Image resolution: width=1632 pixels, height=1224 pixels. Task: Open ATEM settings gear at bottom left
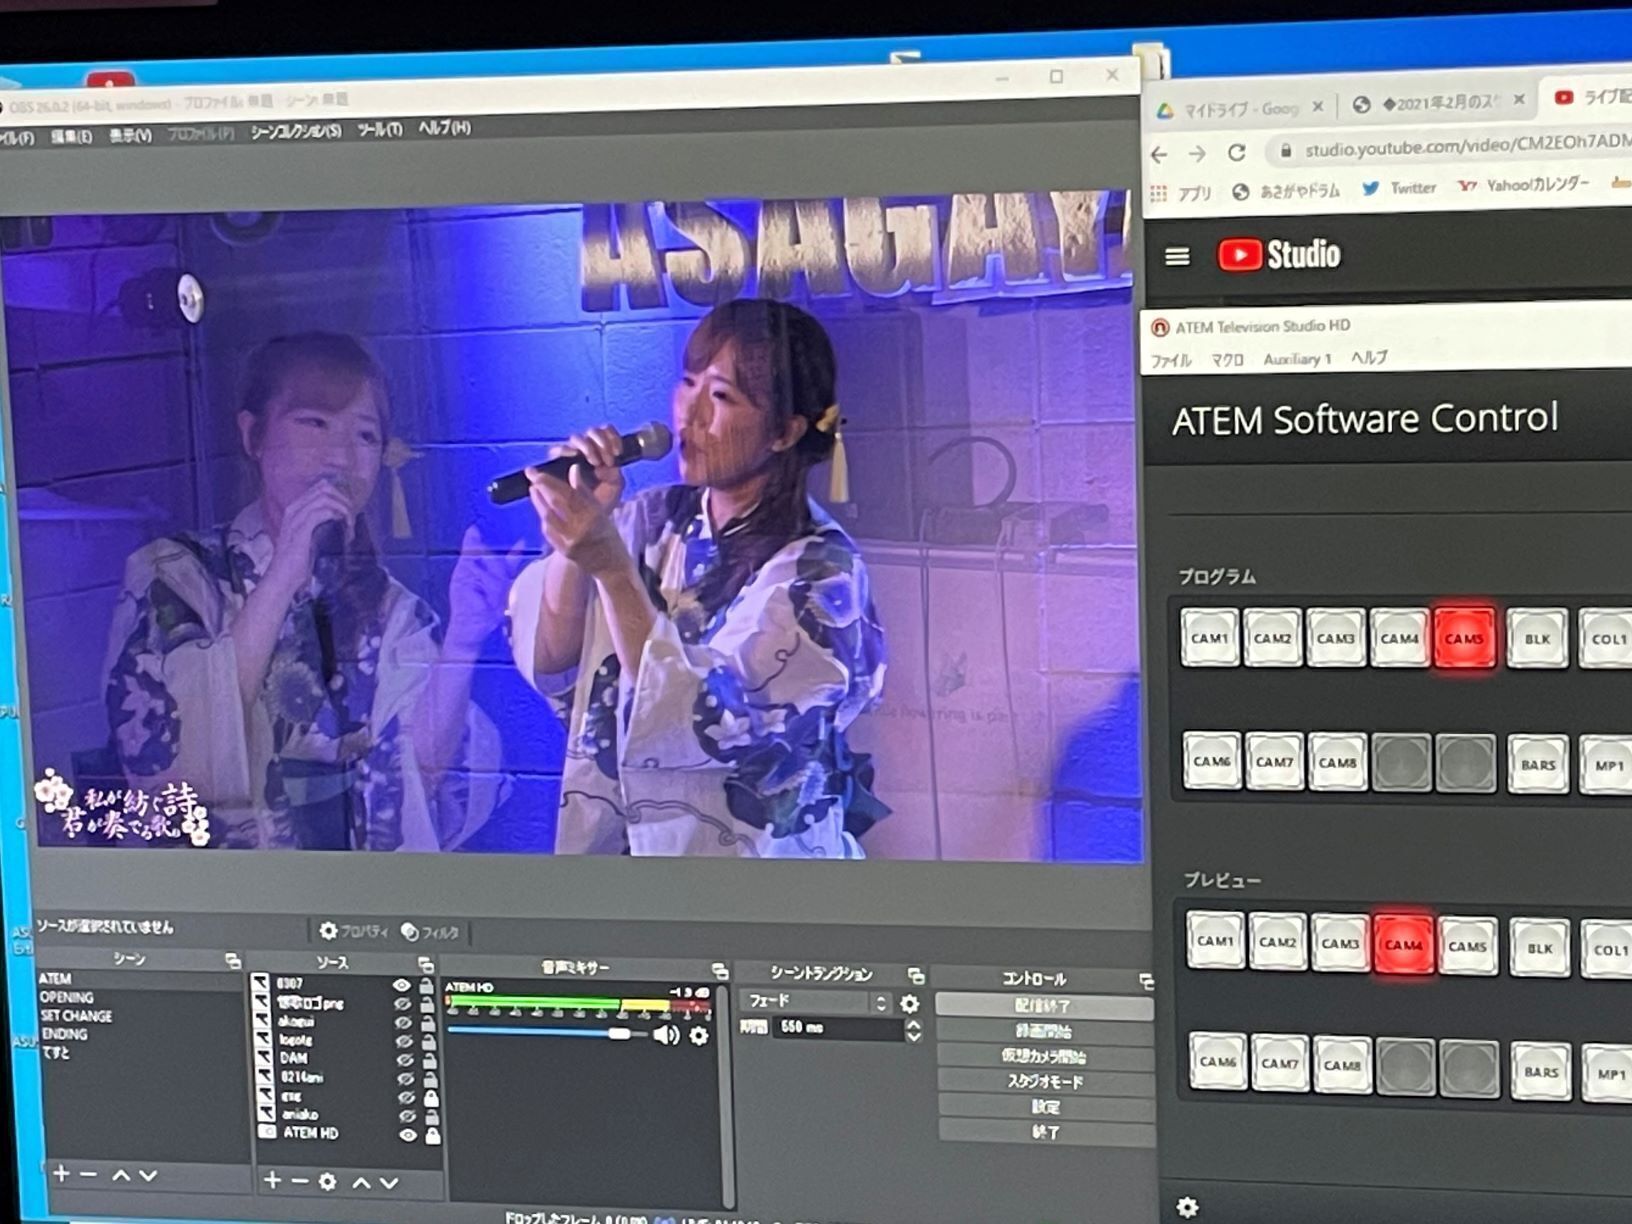pos(1187,1207)
